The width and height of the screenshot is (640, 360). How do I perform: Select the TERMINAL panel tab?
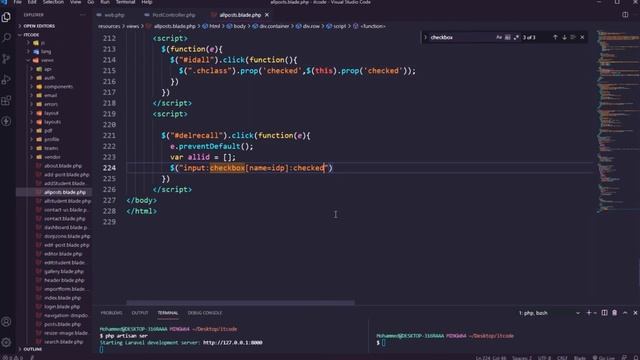pyautogui.click(x=168, y=313)
